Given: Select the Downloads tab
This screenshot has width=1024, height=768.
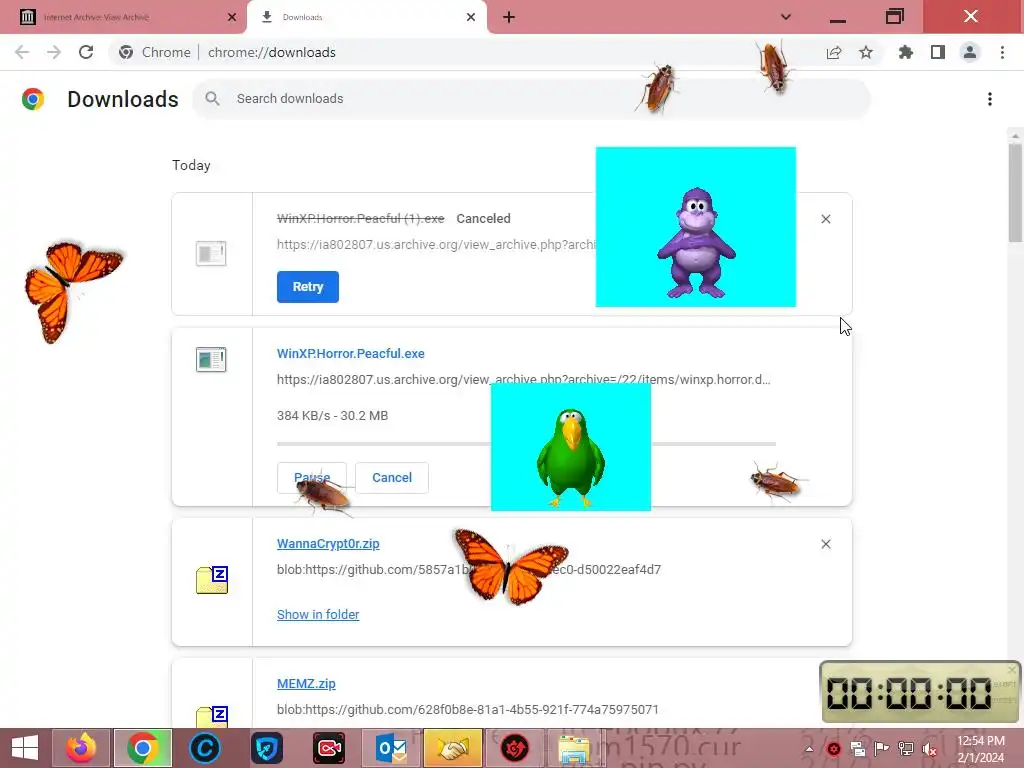Looking at the screenshot, I should point(366,17).
